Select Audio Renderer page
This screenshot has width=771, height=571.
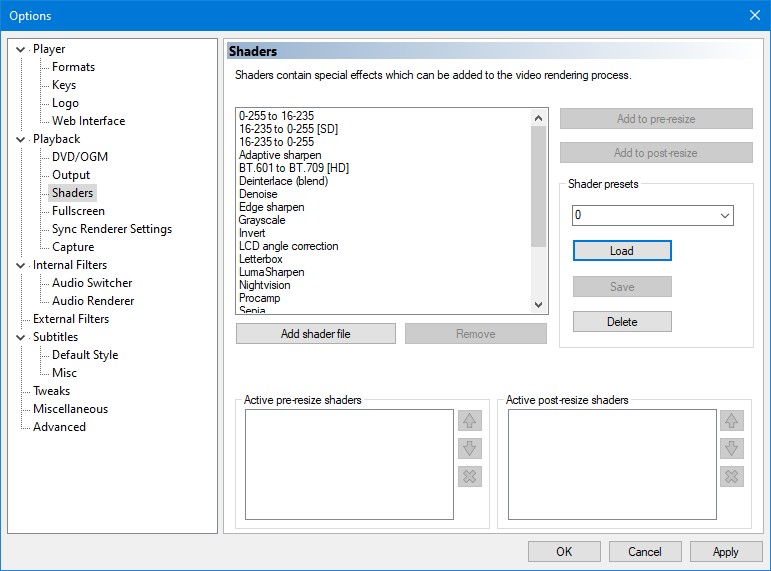93,301
